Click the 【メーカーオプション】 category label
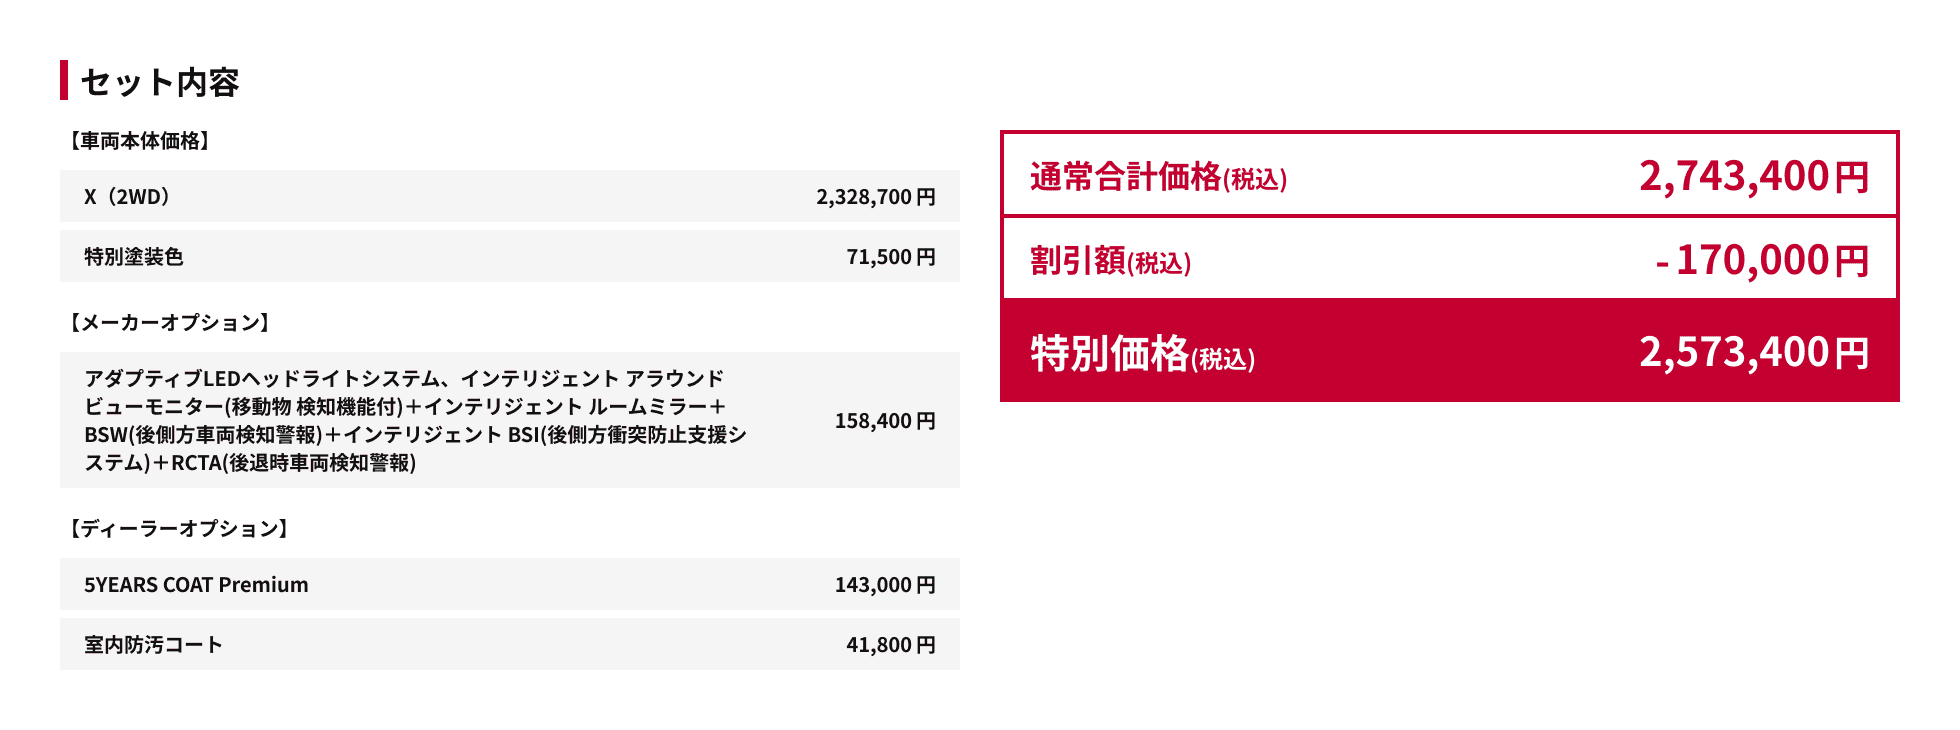1960x730 pixels. 169,322
